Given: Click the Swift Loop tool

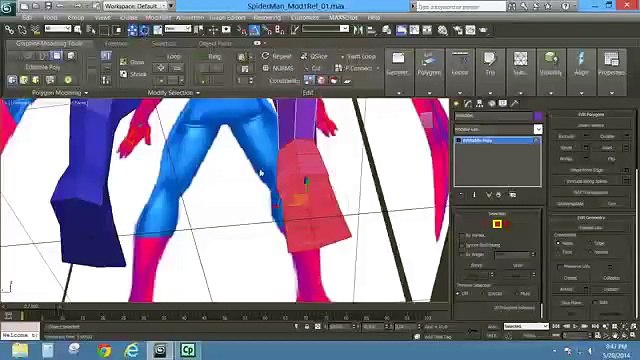Looking at the screenshot, I should (x=358, y=56).
